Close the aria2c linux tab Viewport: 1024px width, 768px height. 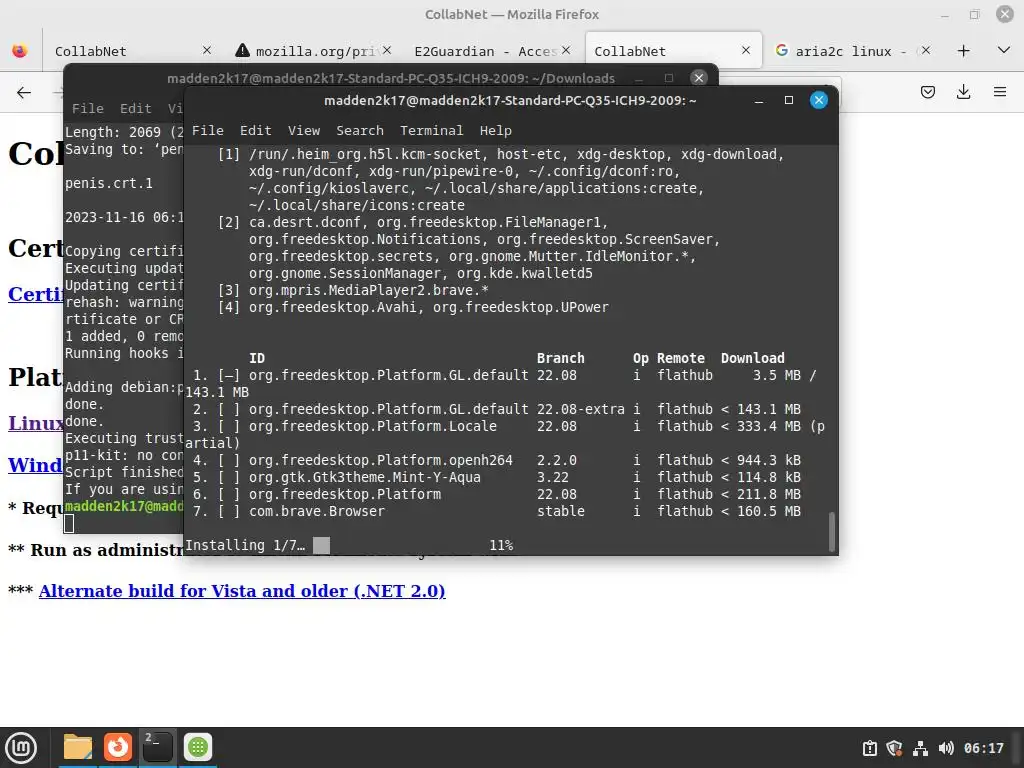click(x=925, y=50)
